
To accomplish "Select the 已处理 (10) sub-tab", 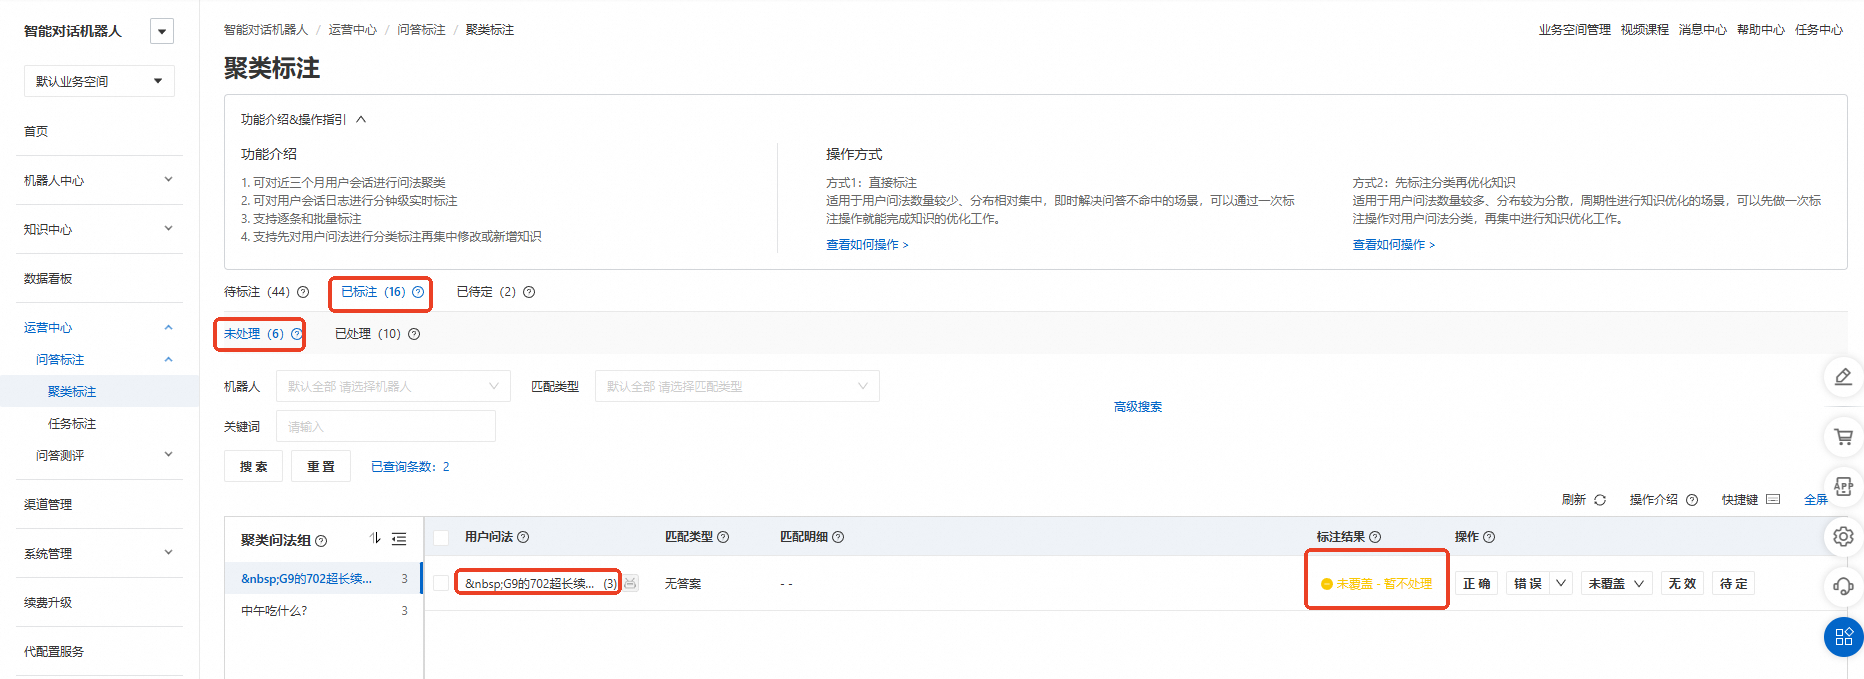I will (368, 334).
